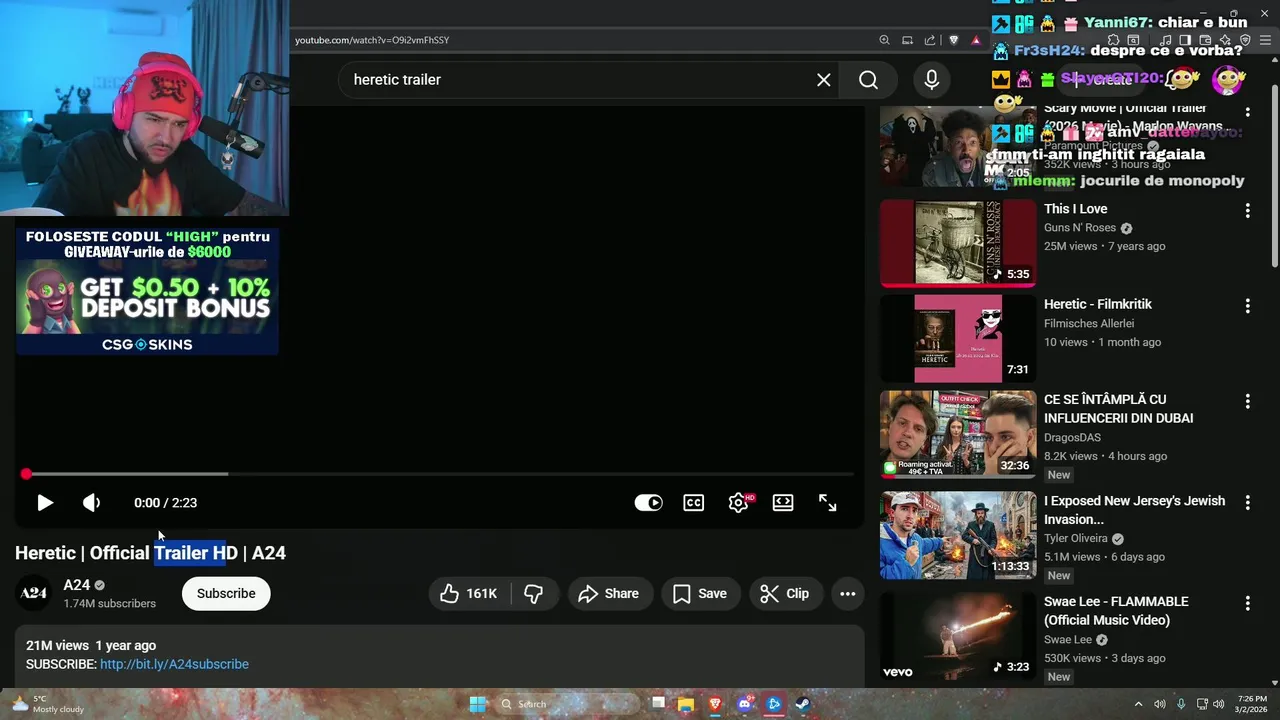Show hidden system tray icons chevron

(x=1138, y=704)
